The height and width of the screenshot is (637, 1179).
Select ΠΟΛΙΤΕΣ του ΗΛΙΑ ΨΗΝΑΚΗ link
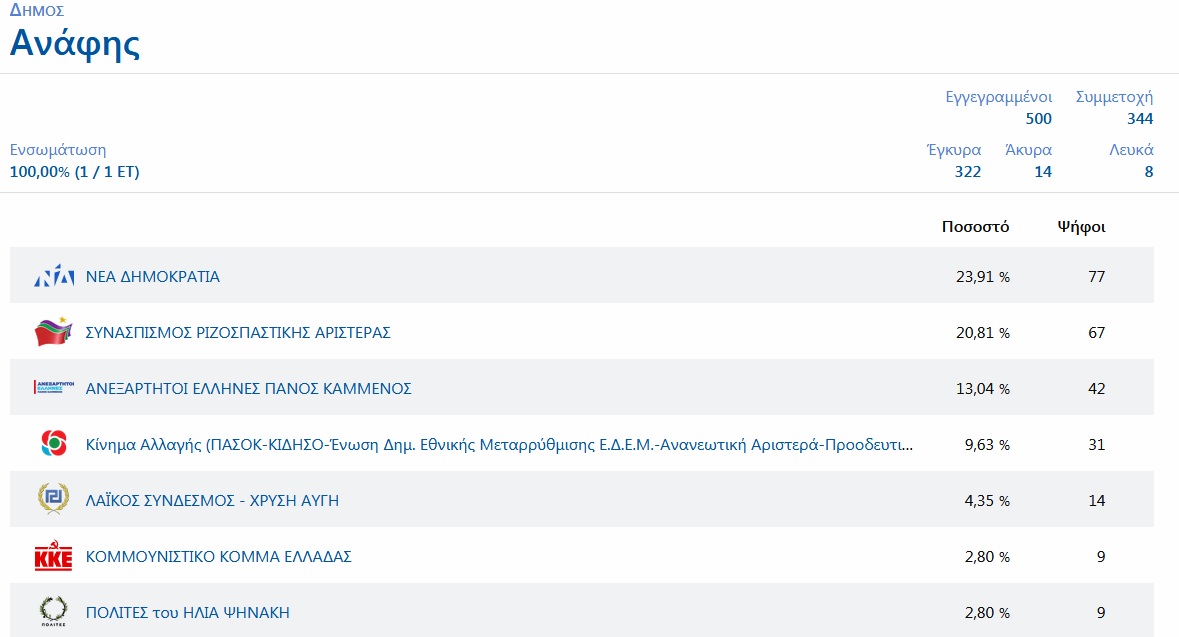(x=188, y=613)
